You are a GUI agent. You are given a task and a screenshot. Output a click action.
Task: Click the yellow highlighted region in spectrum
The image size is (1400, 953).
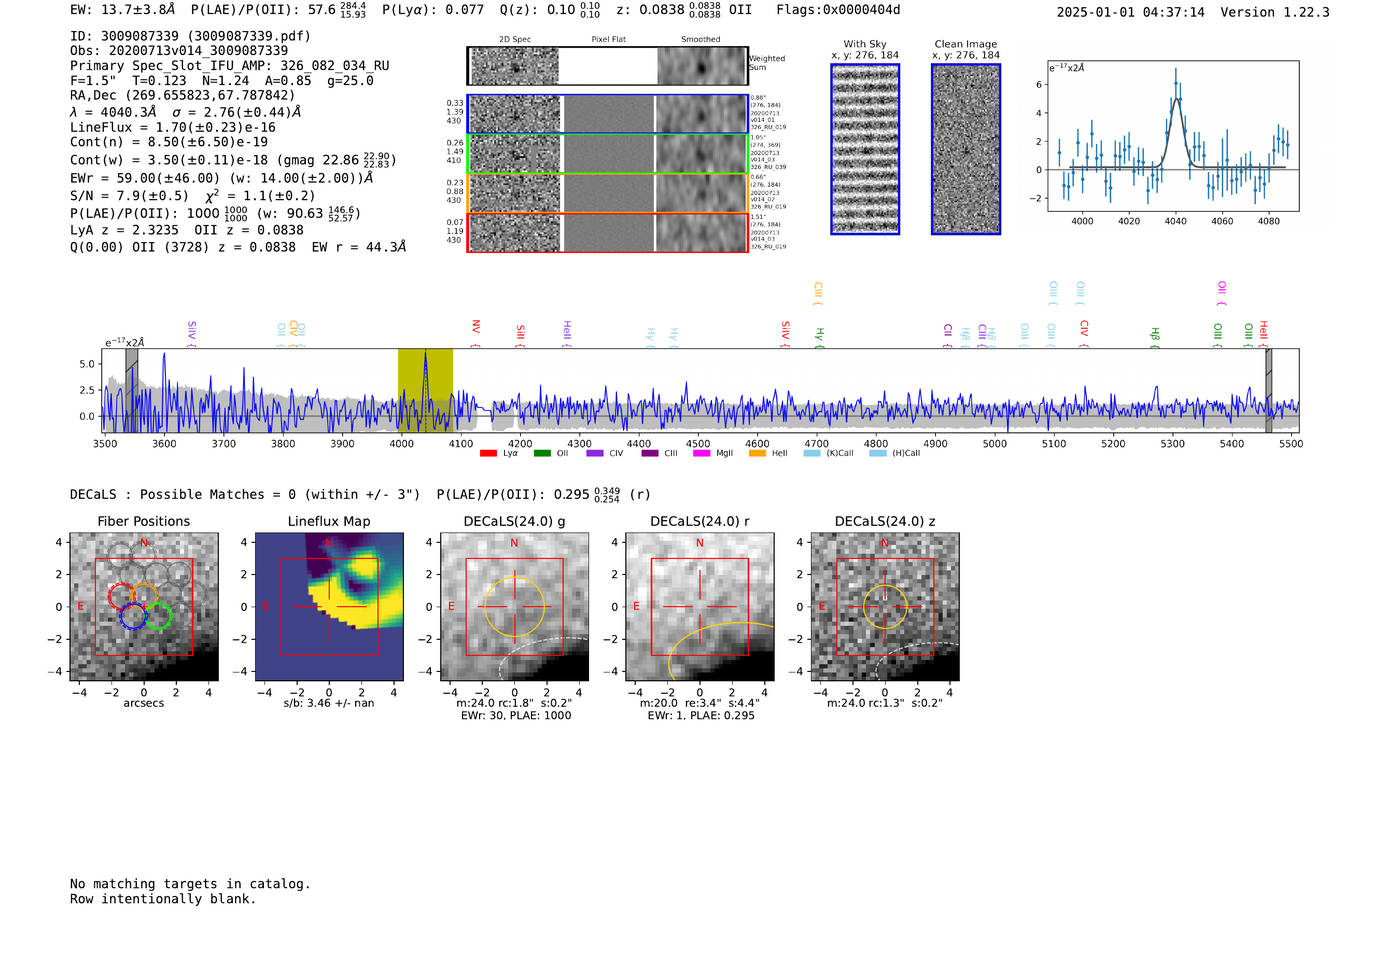[425, 390]
